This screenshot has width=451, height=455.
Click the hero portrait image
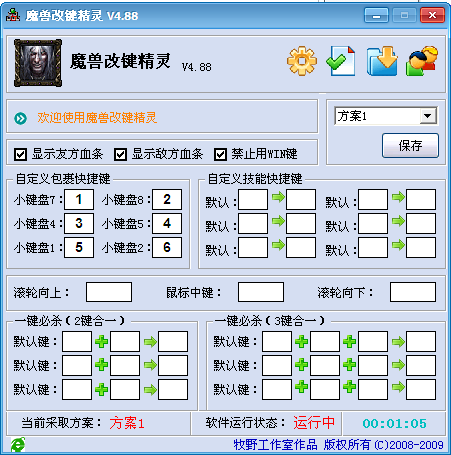(38, 63)
